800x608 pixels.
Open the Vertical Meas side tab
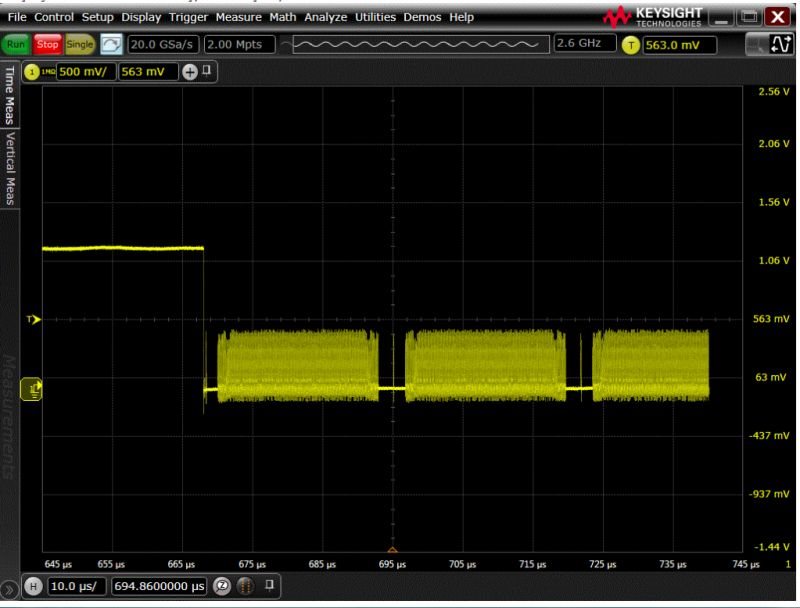(9, 168)
